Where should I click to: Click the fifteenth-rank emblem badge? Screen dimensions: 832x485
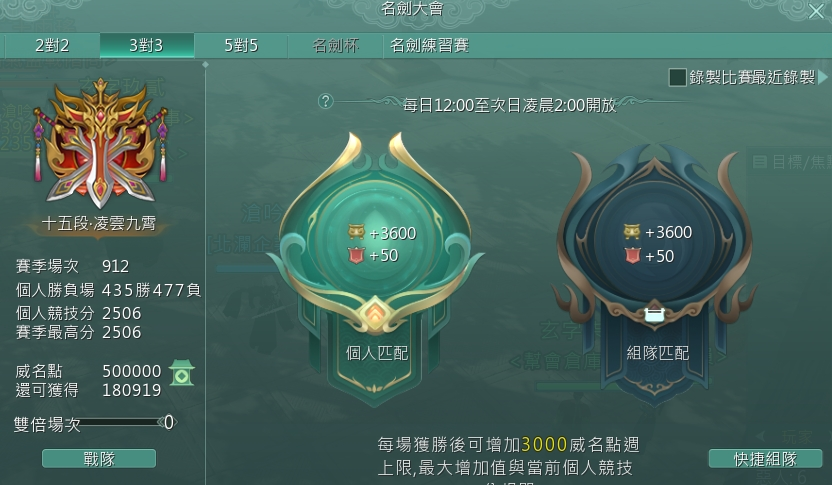tap(100, 142)
